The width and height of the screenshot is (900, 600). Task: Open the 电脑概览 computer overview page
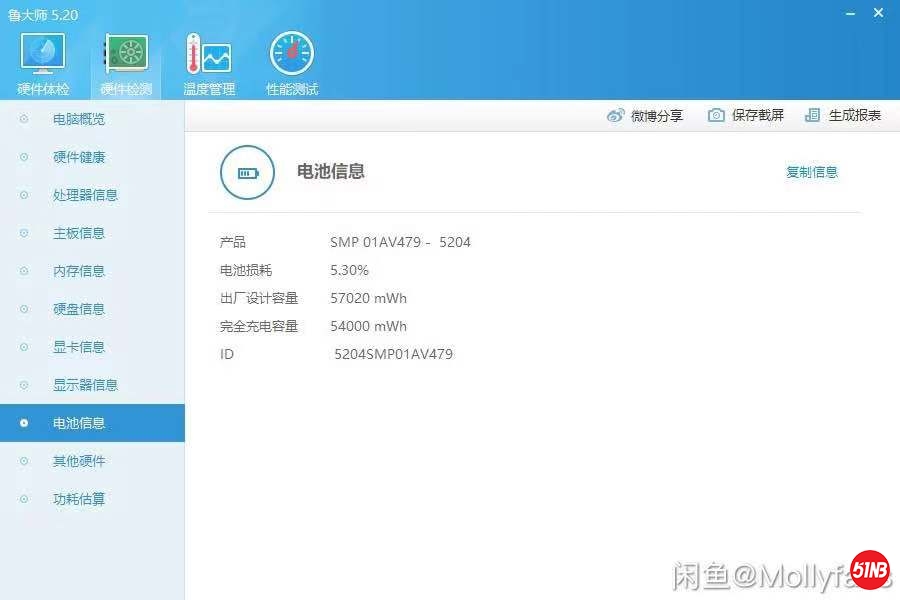[80, 119]
